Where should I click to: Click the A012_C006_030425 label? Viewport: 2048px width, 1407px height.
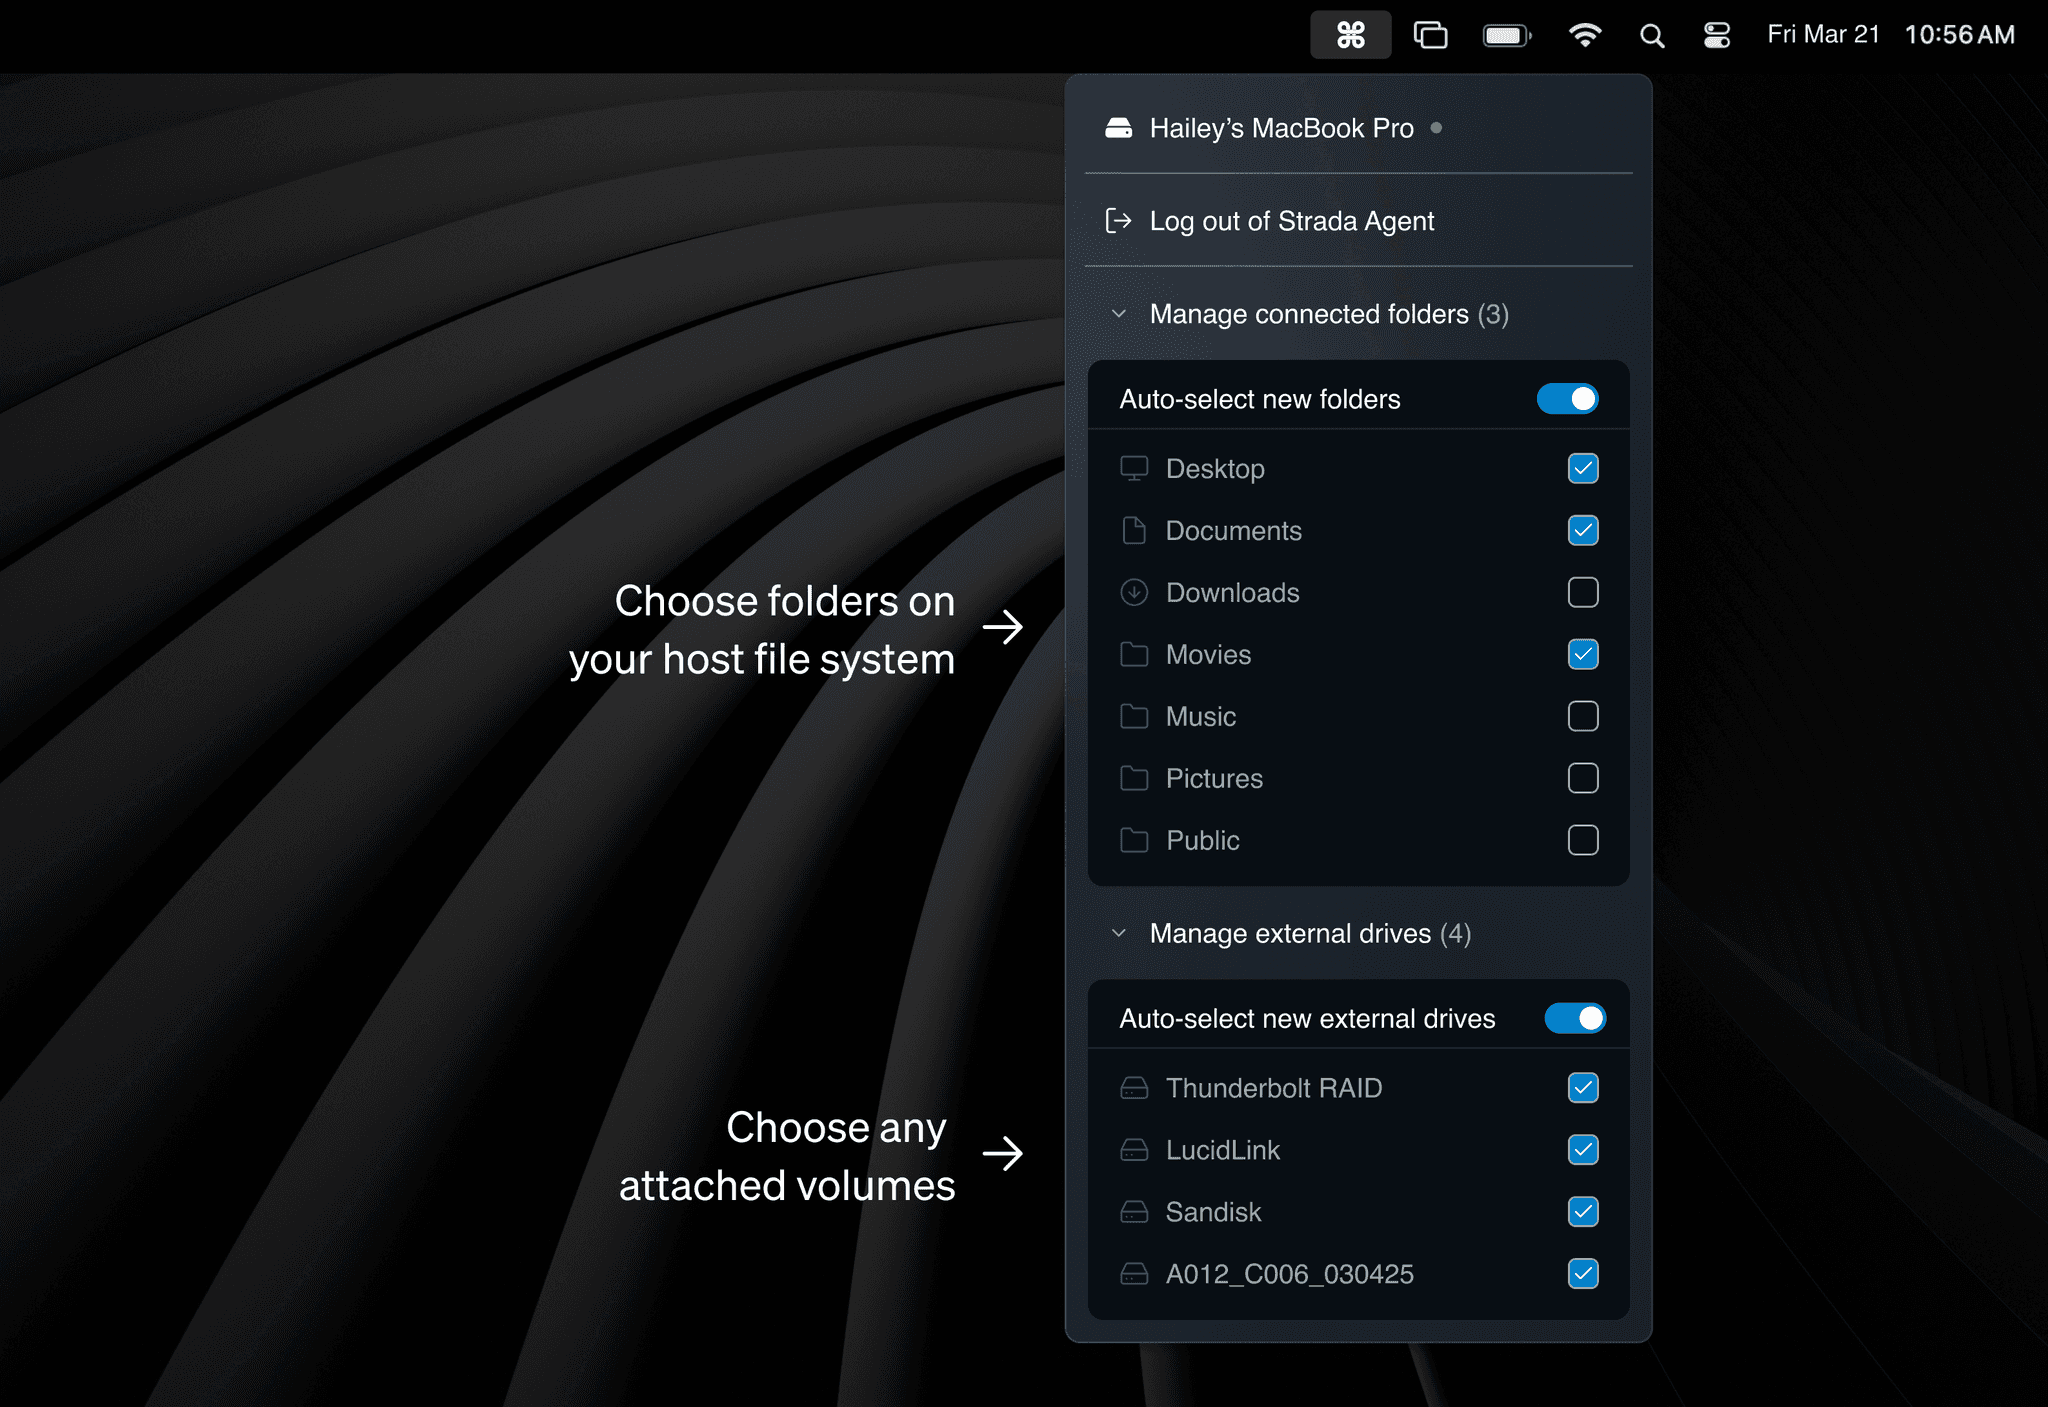coord(1290,1274)
